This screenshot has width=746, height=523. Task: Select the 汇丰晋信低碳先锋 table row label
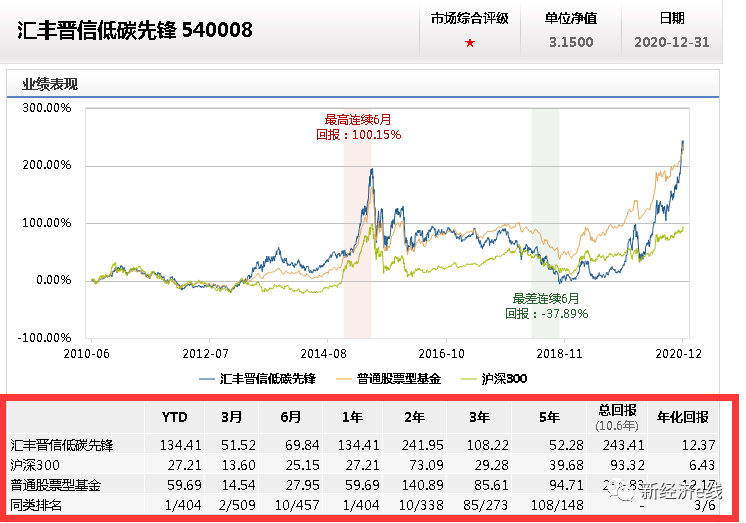tap(62, 445)
